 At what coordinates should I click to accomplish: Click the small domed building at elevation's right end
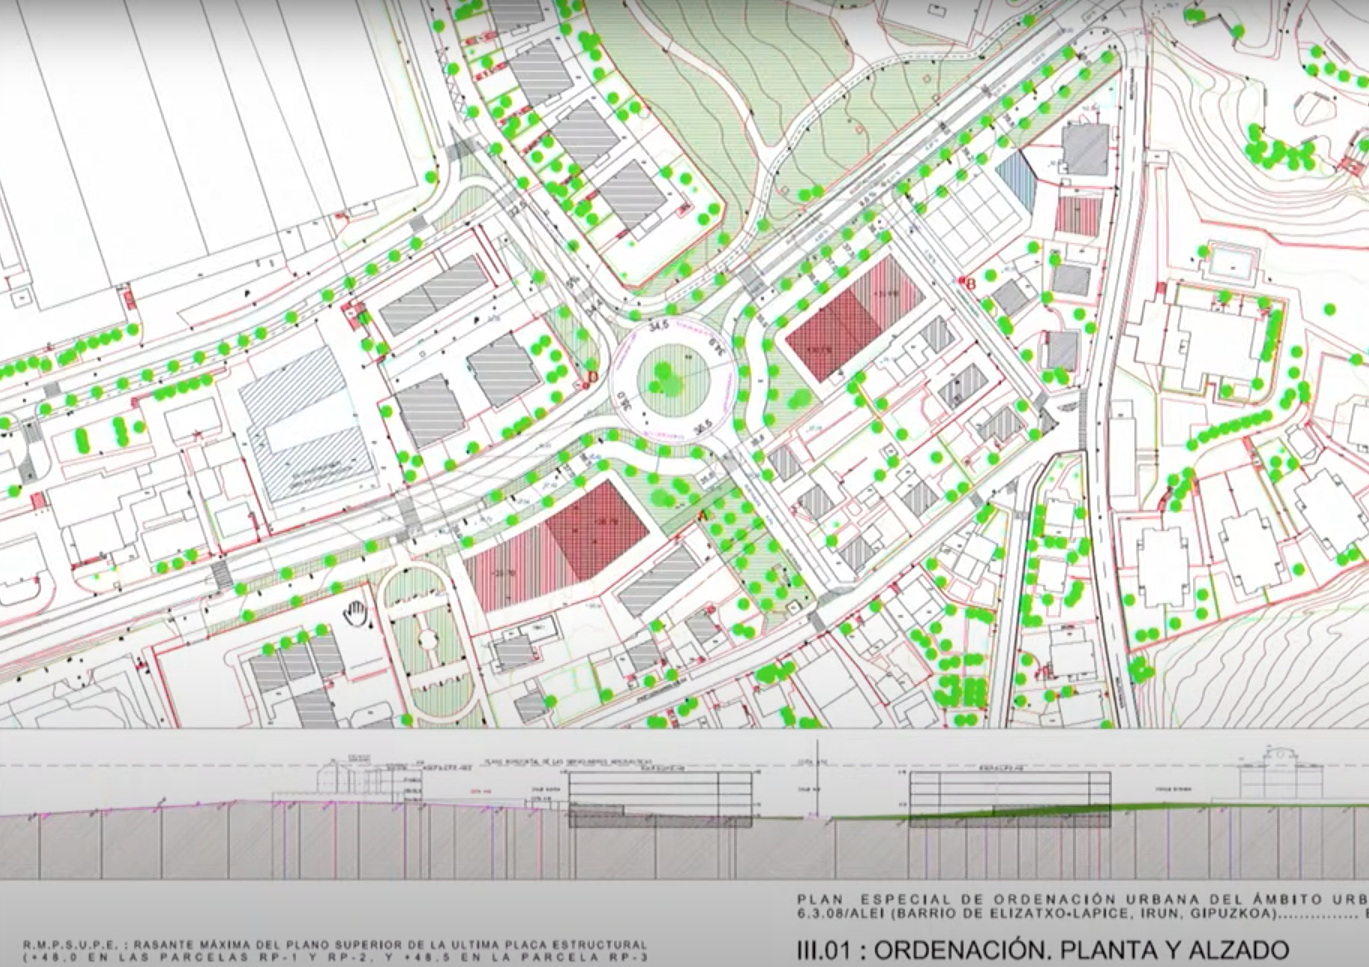(x=1280, y=775)
